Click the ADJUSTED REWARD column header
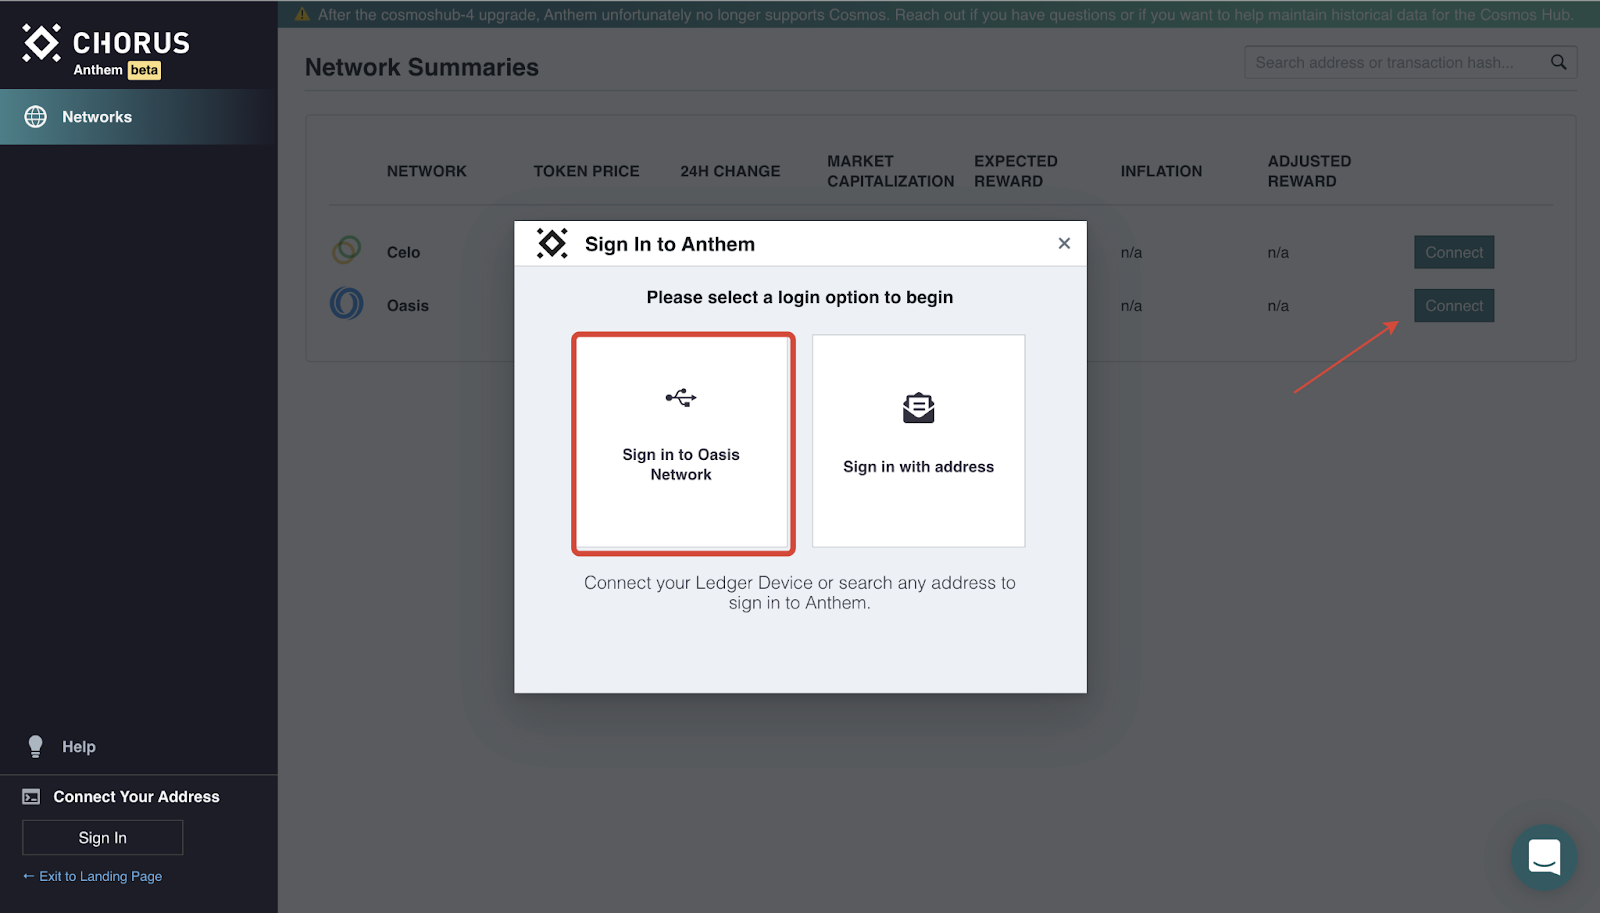This screenshot has width=1600, height=913. [1310, 171]
